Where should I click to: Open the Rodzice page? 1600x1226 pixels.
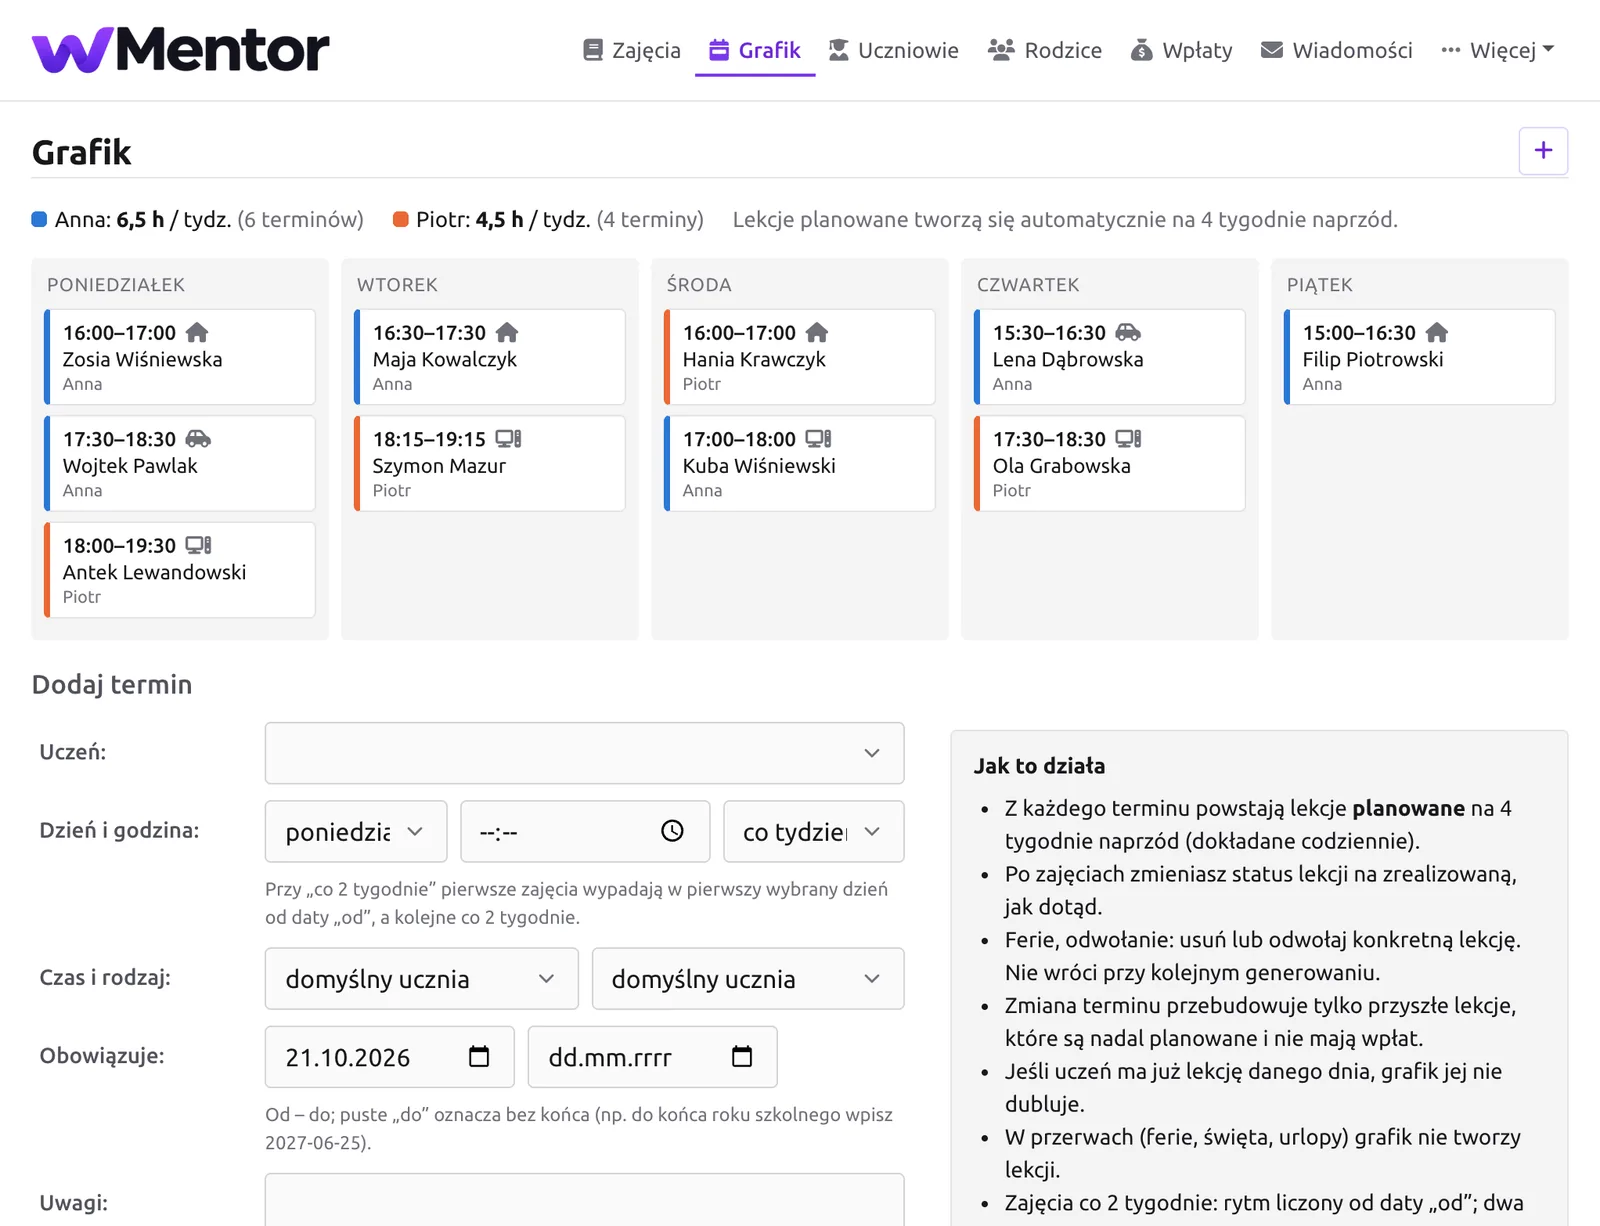[x=1045, y=50]
